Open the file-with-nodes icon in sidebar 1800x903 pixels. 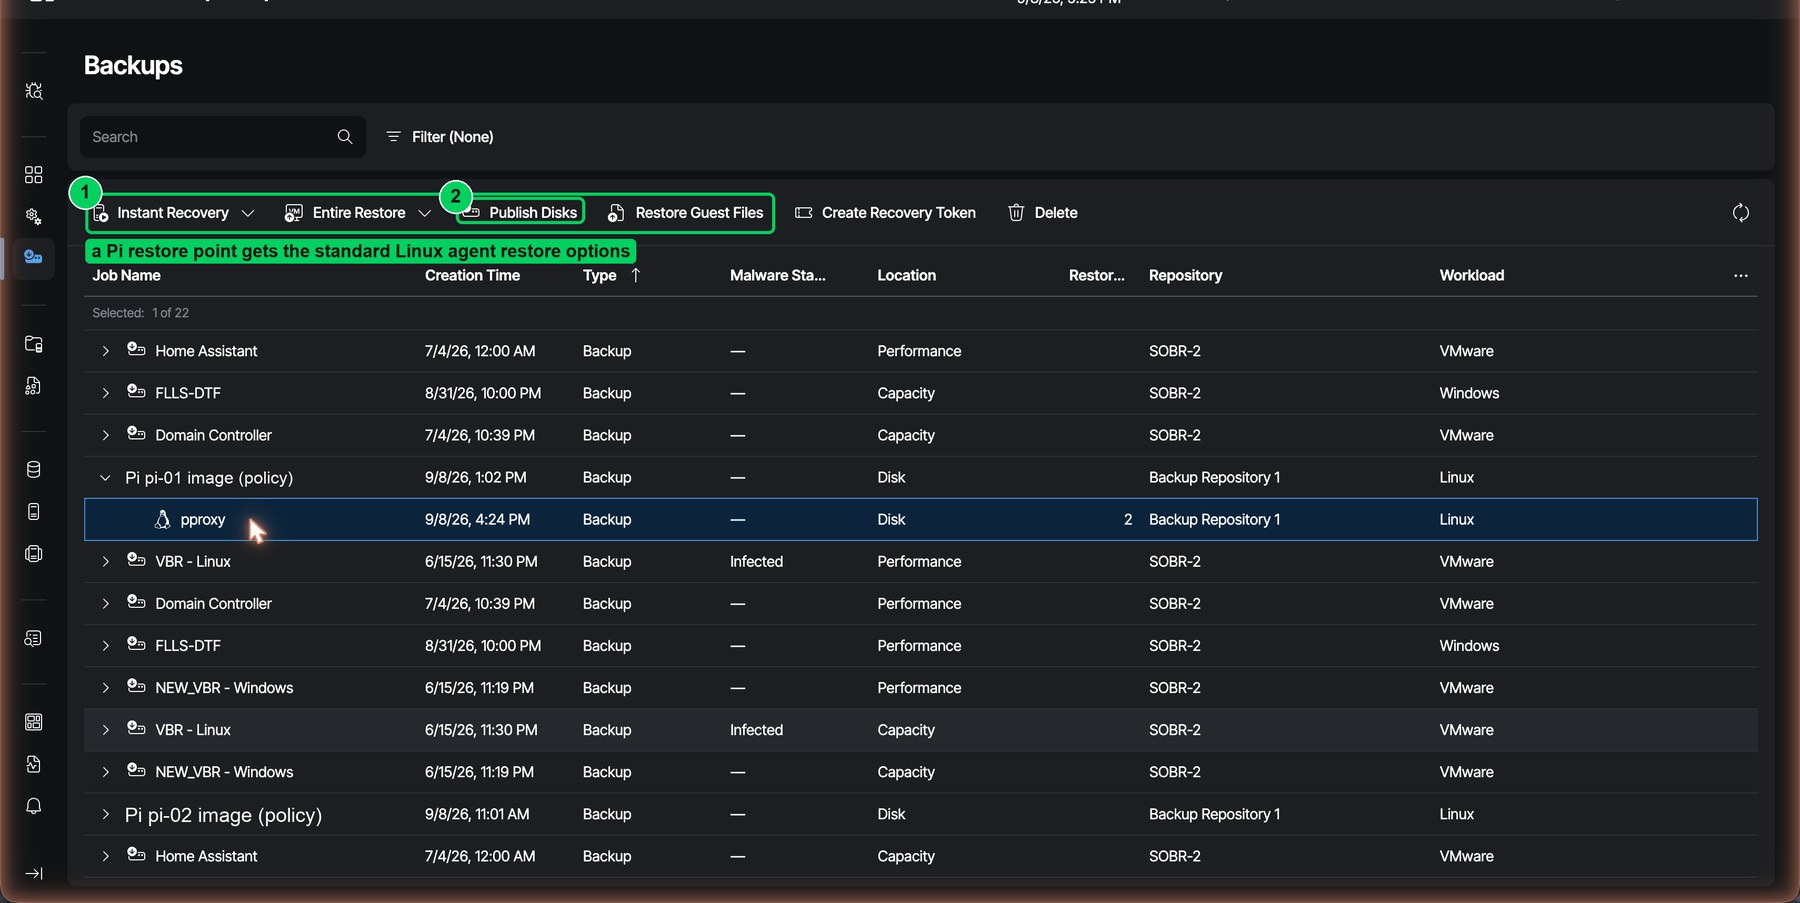[34, 386]
